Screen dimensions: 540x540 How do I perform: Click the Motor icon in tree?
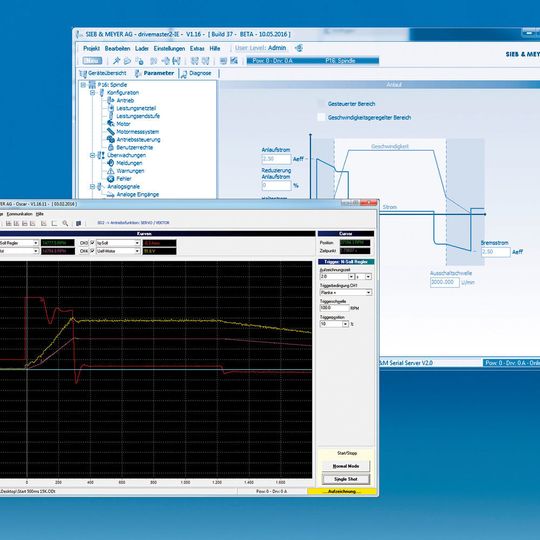[111, 123]
